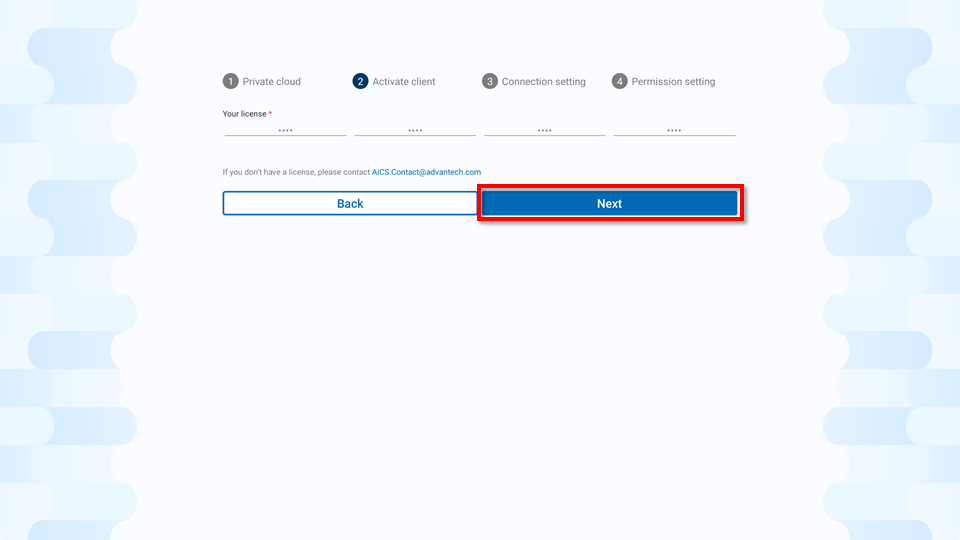Jump to the Permission setting step label
Viewport: 960px width, 540px height.
tap(673, 81)
